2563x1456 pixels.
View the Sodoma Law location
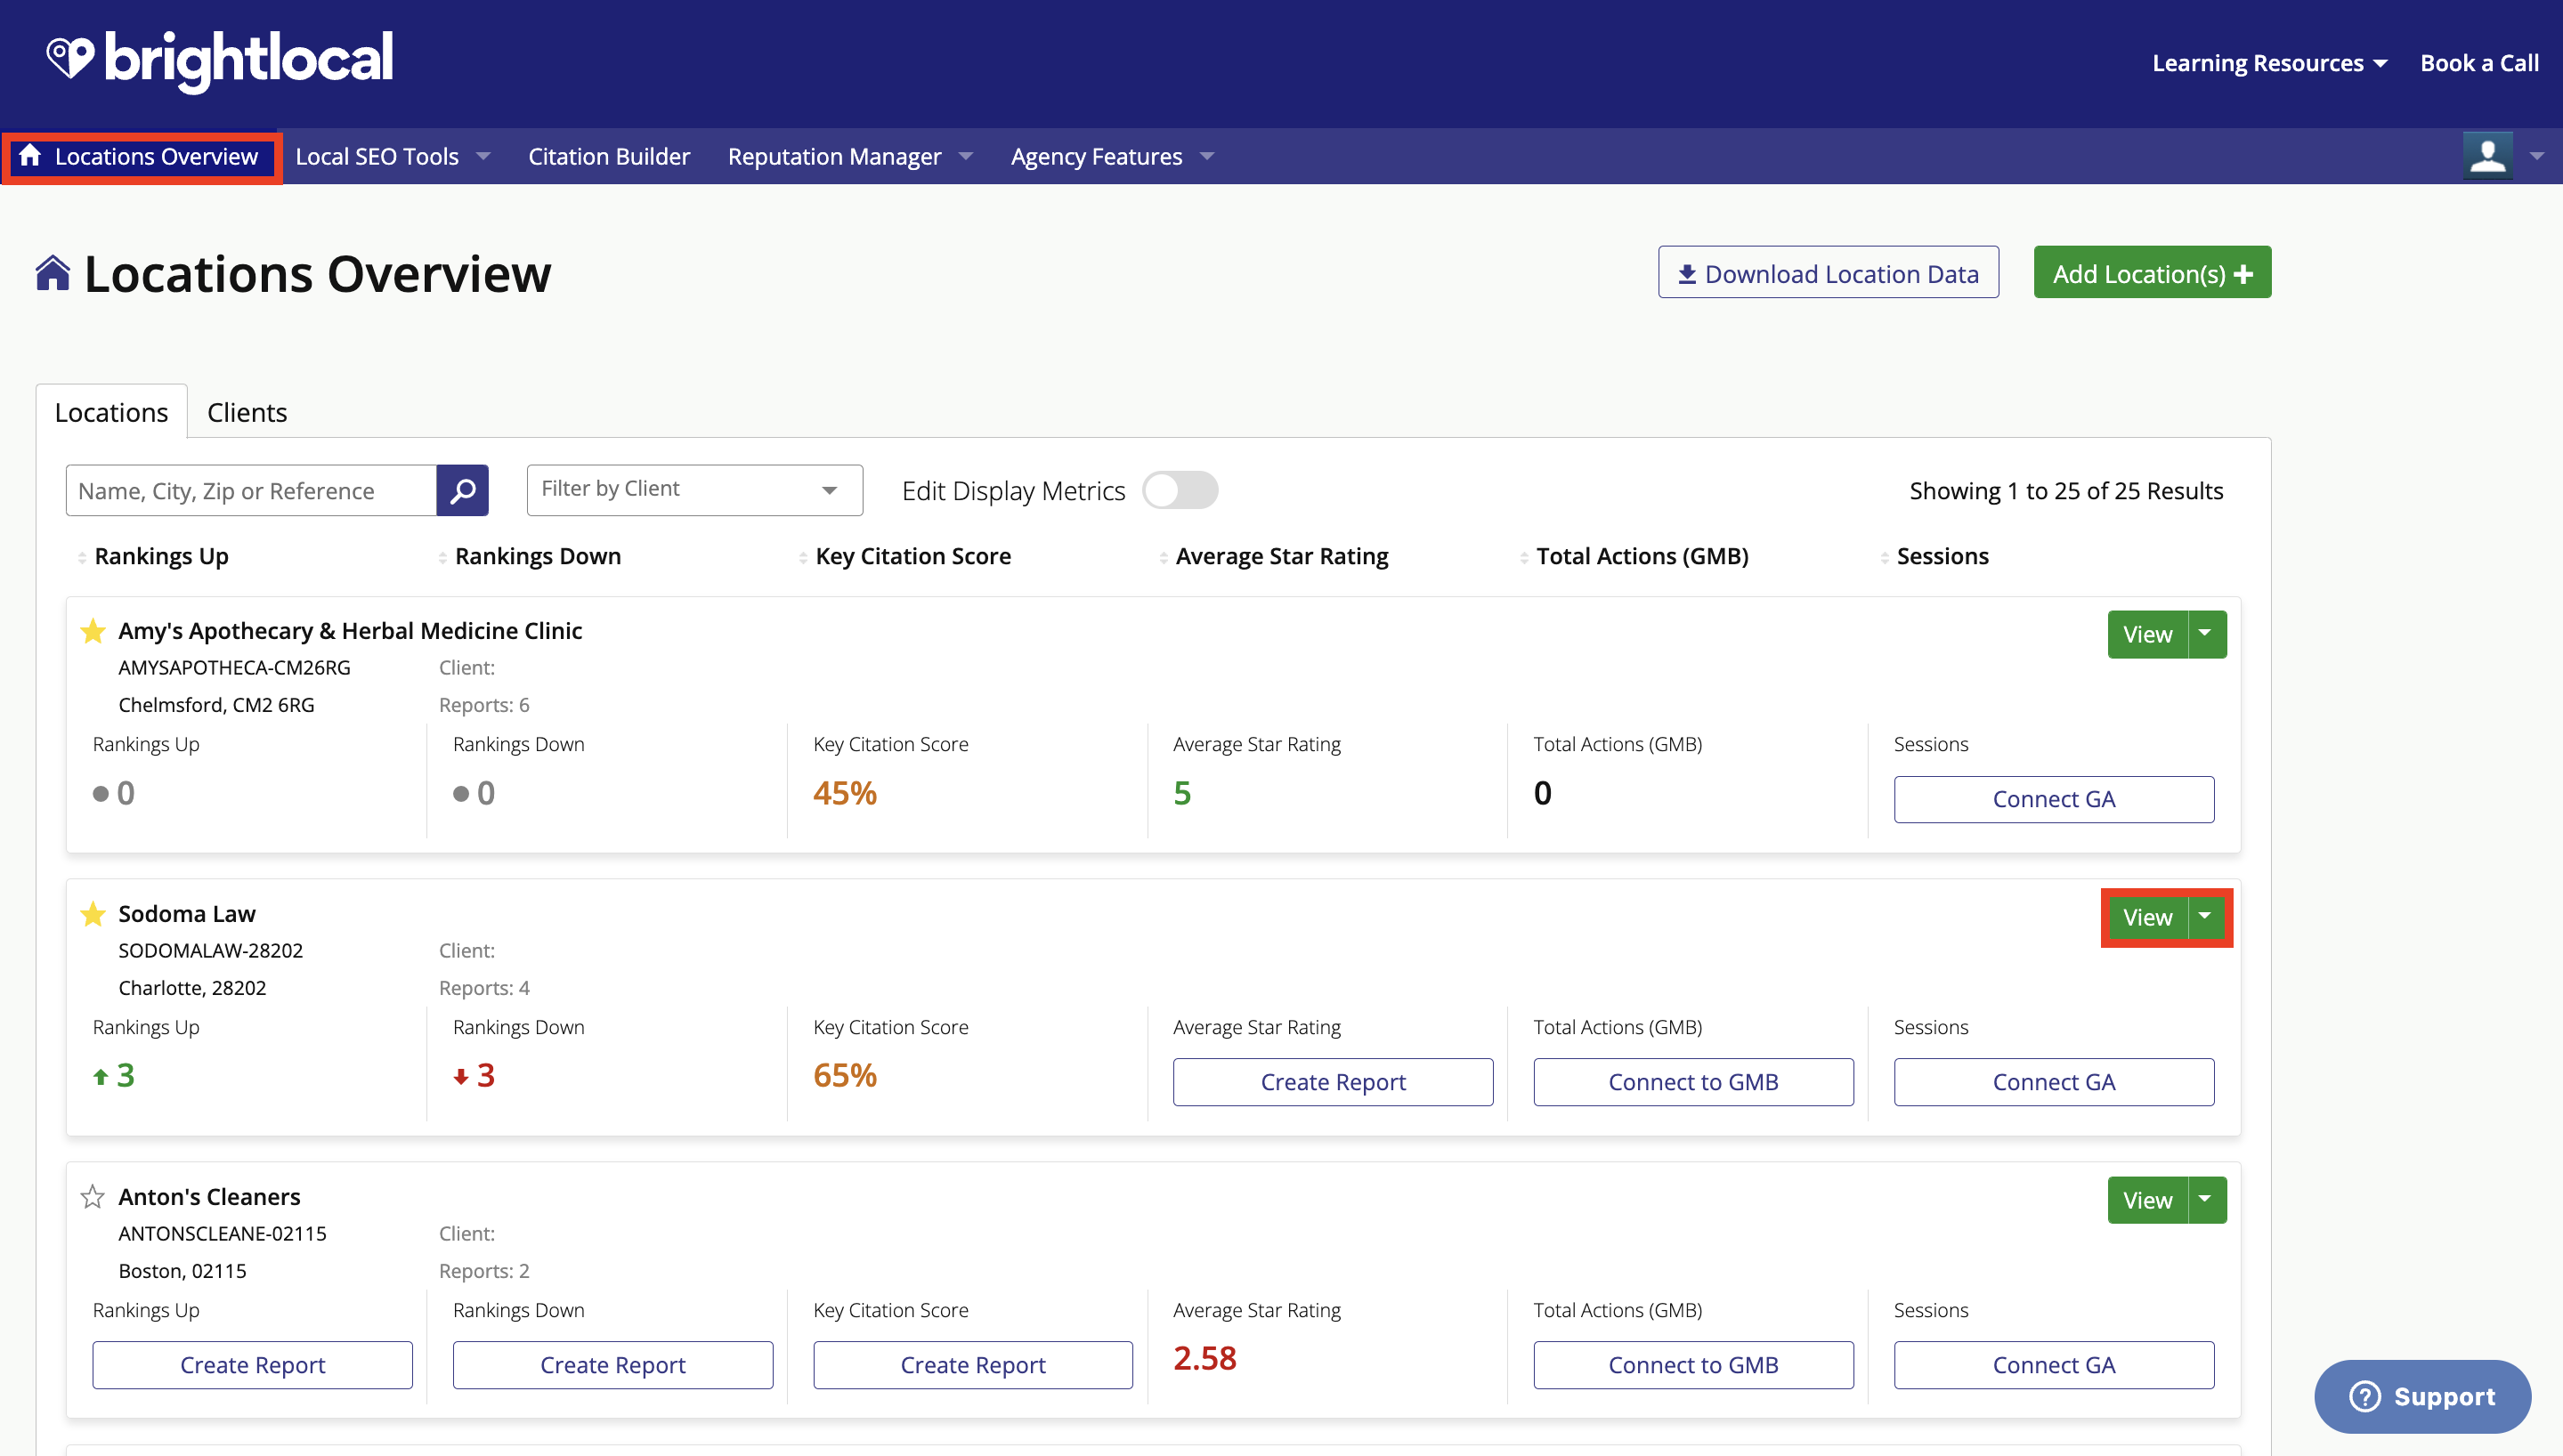pos(2148,917)
